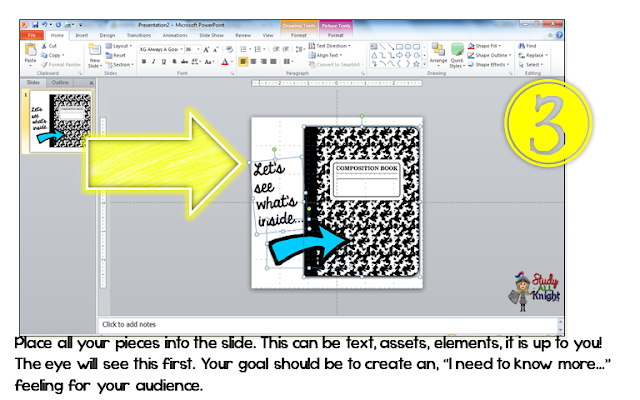
Task: Click the Save icon in quick access toolbar
Action: (35, 25)
